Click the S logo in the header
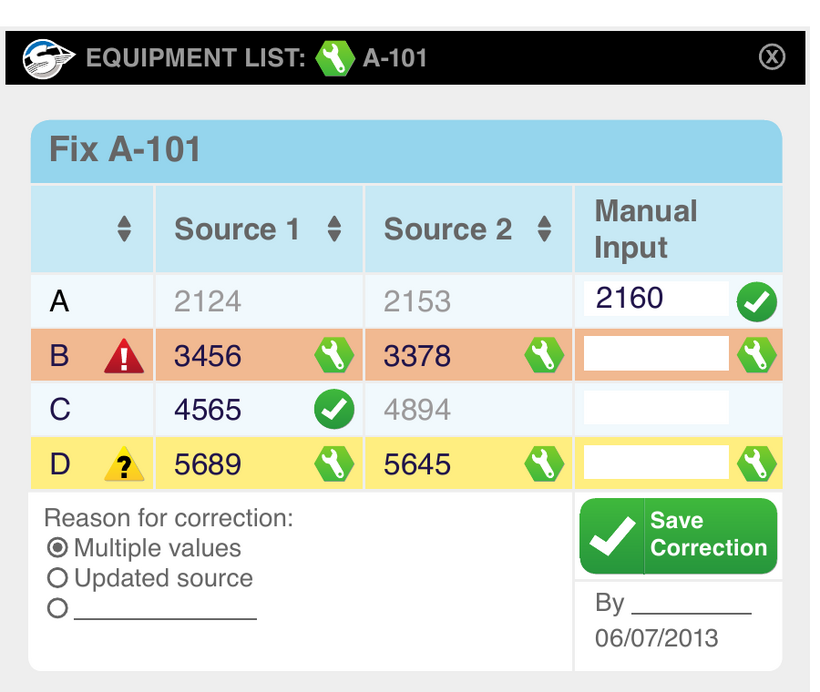The height and width of the screenshot is (692, 820). (48, 59)
